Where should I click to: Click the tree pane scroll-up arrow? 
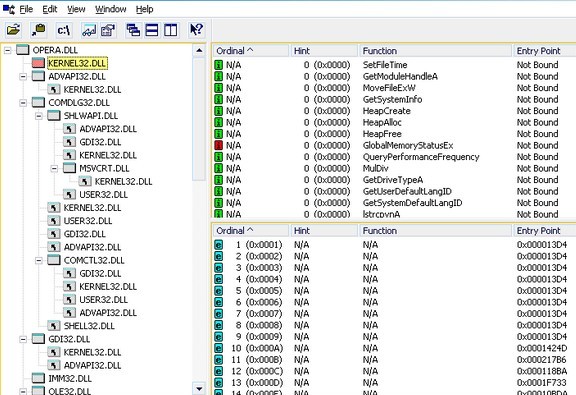(199, 50)
